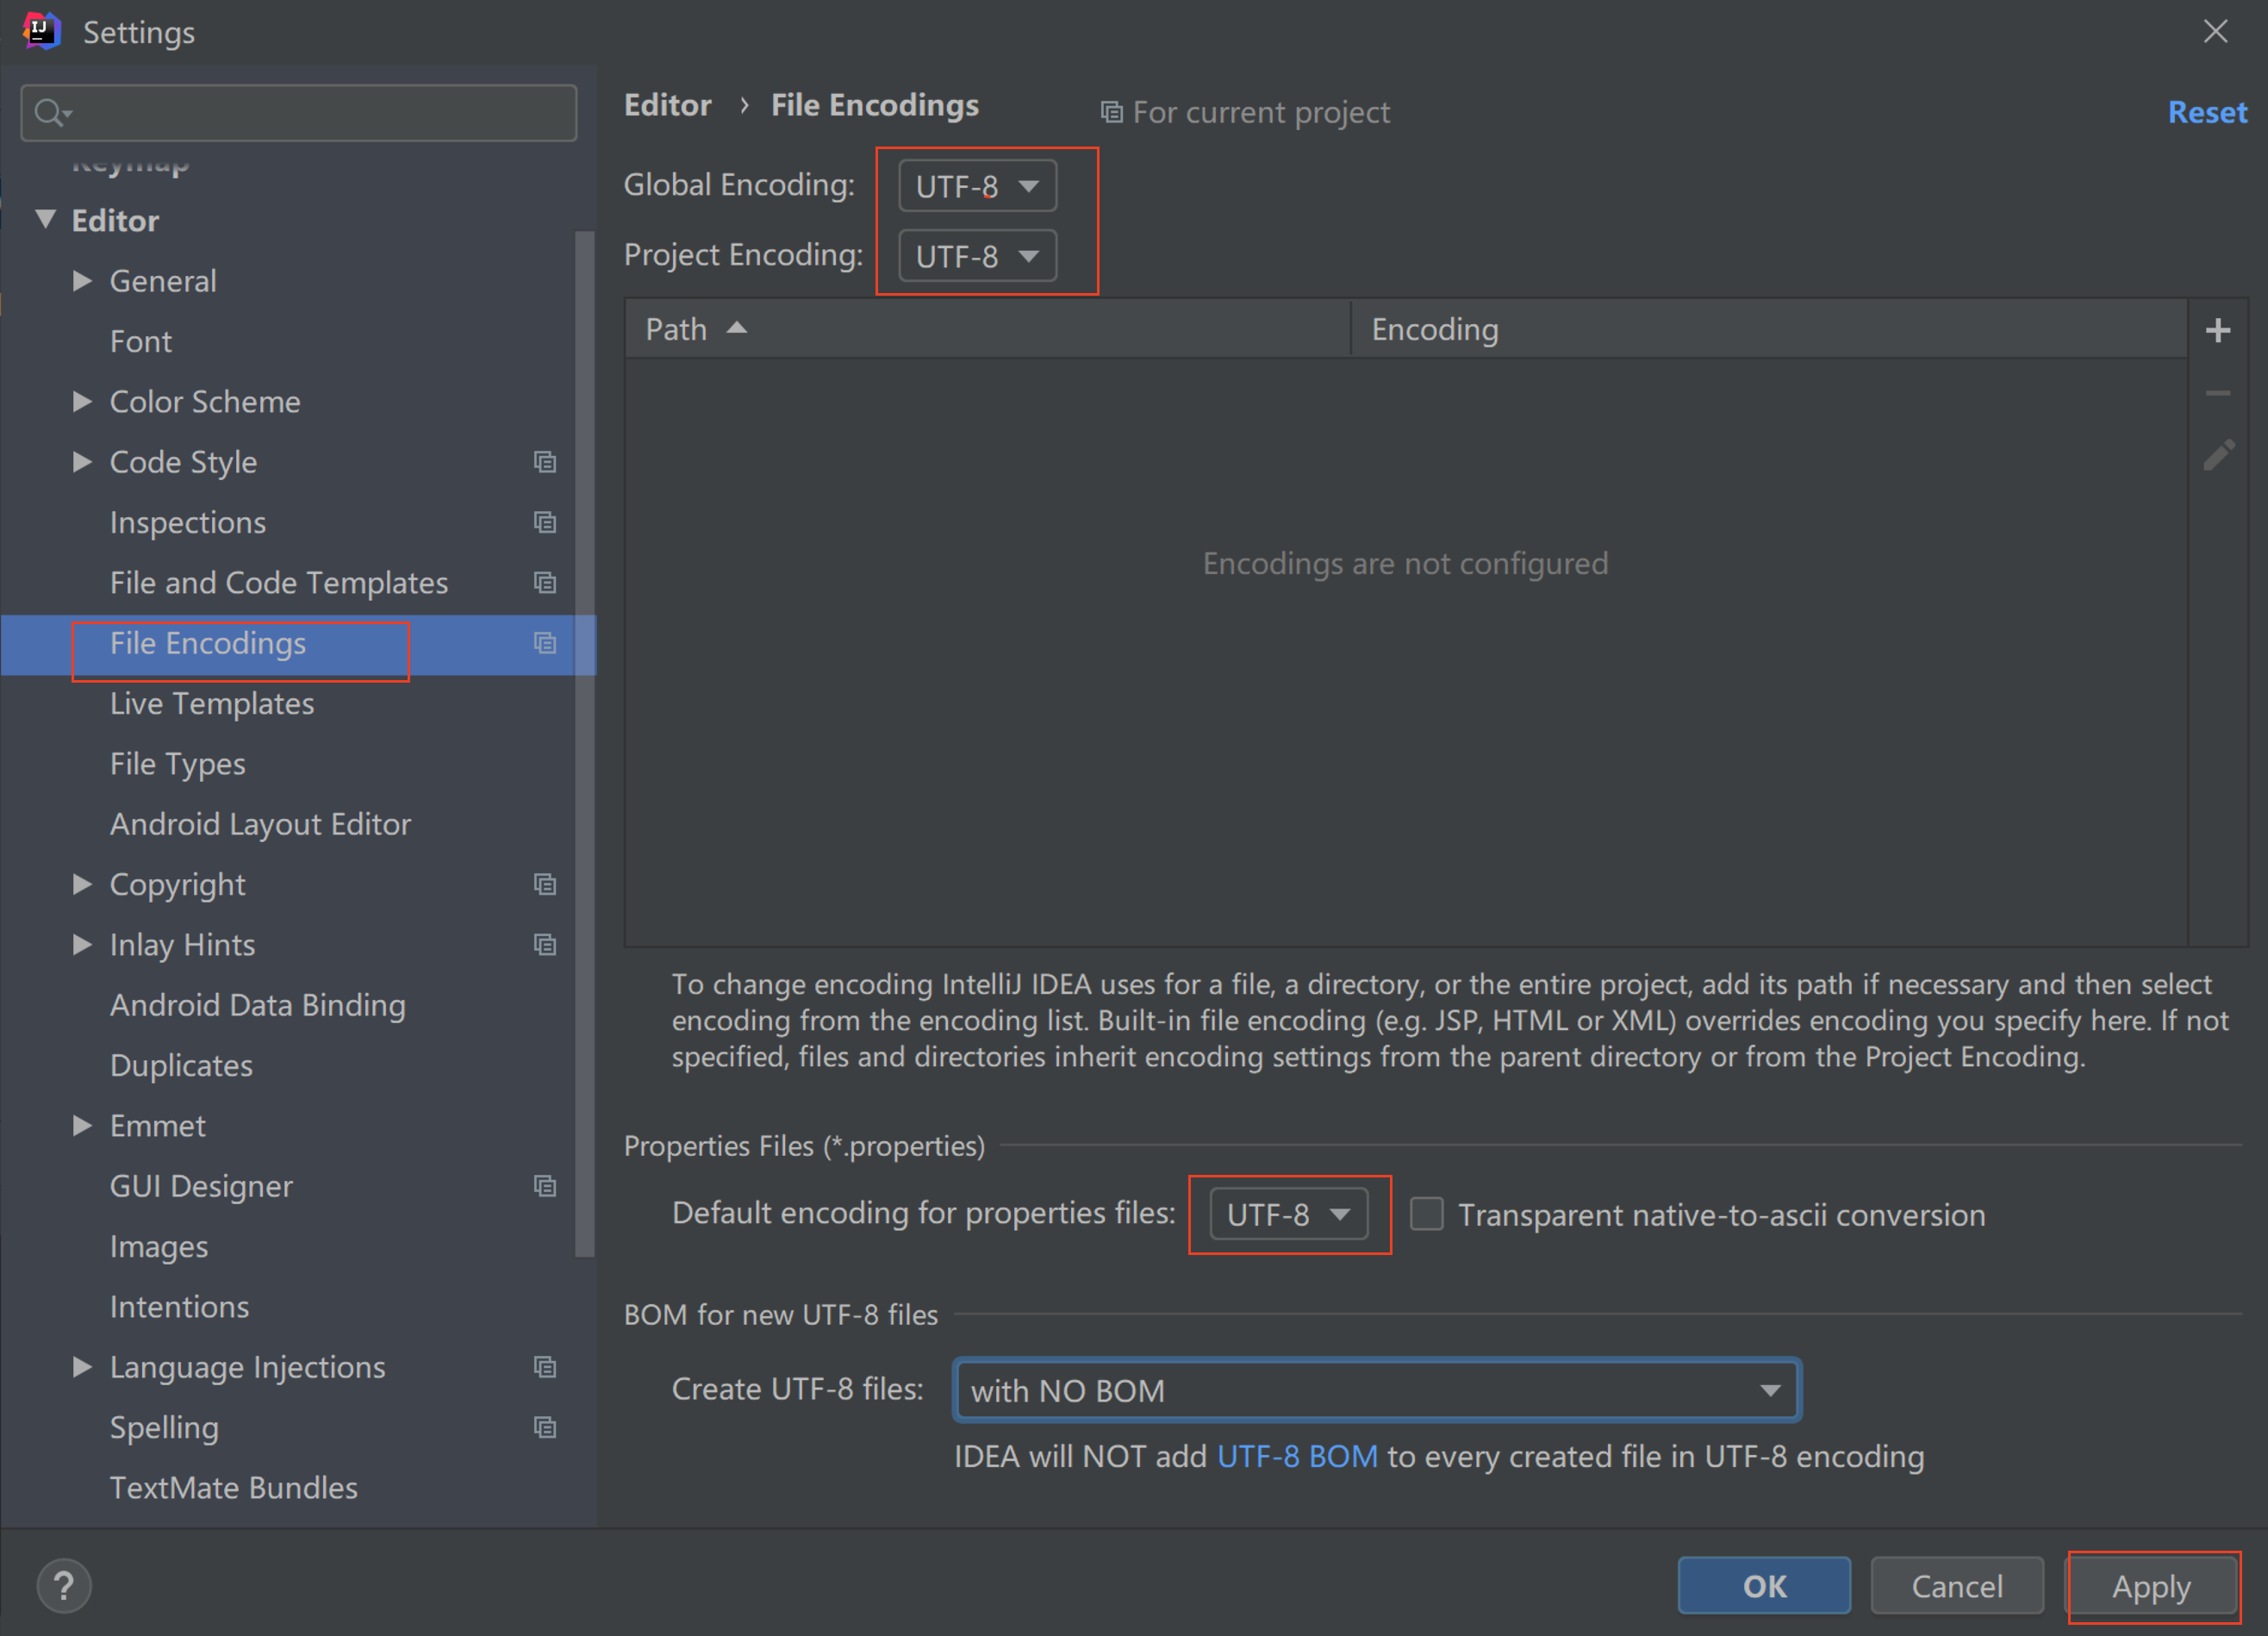
Task: Click the copy icon next to File and Code Templates
Action: point(545,582)
